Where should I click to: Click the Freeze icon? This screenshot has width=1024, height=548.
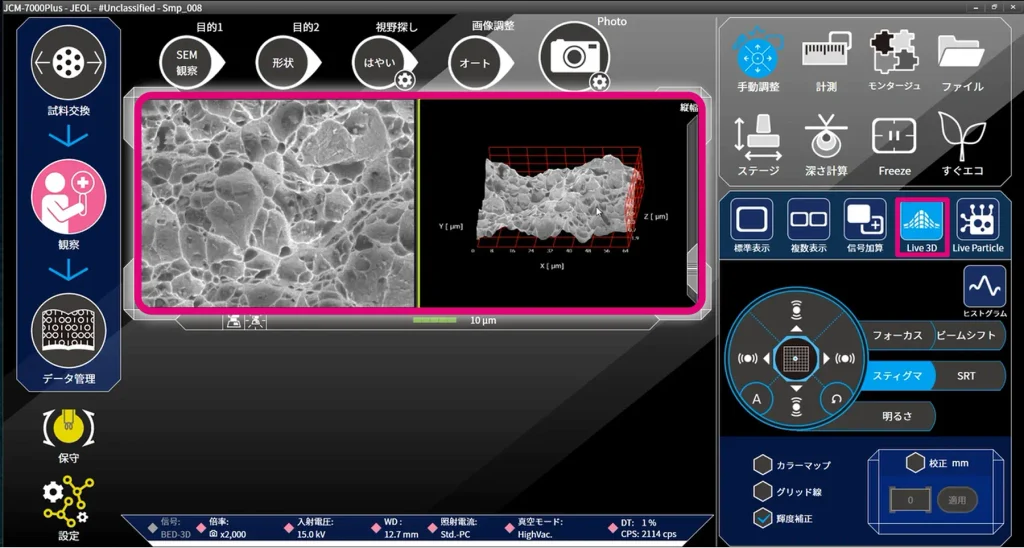pos(894,137)
